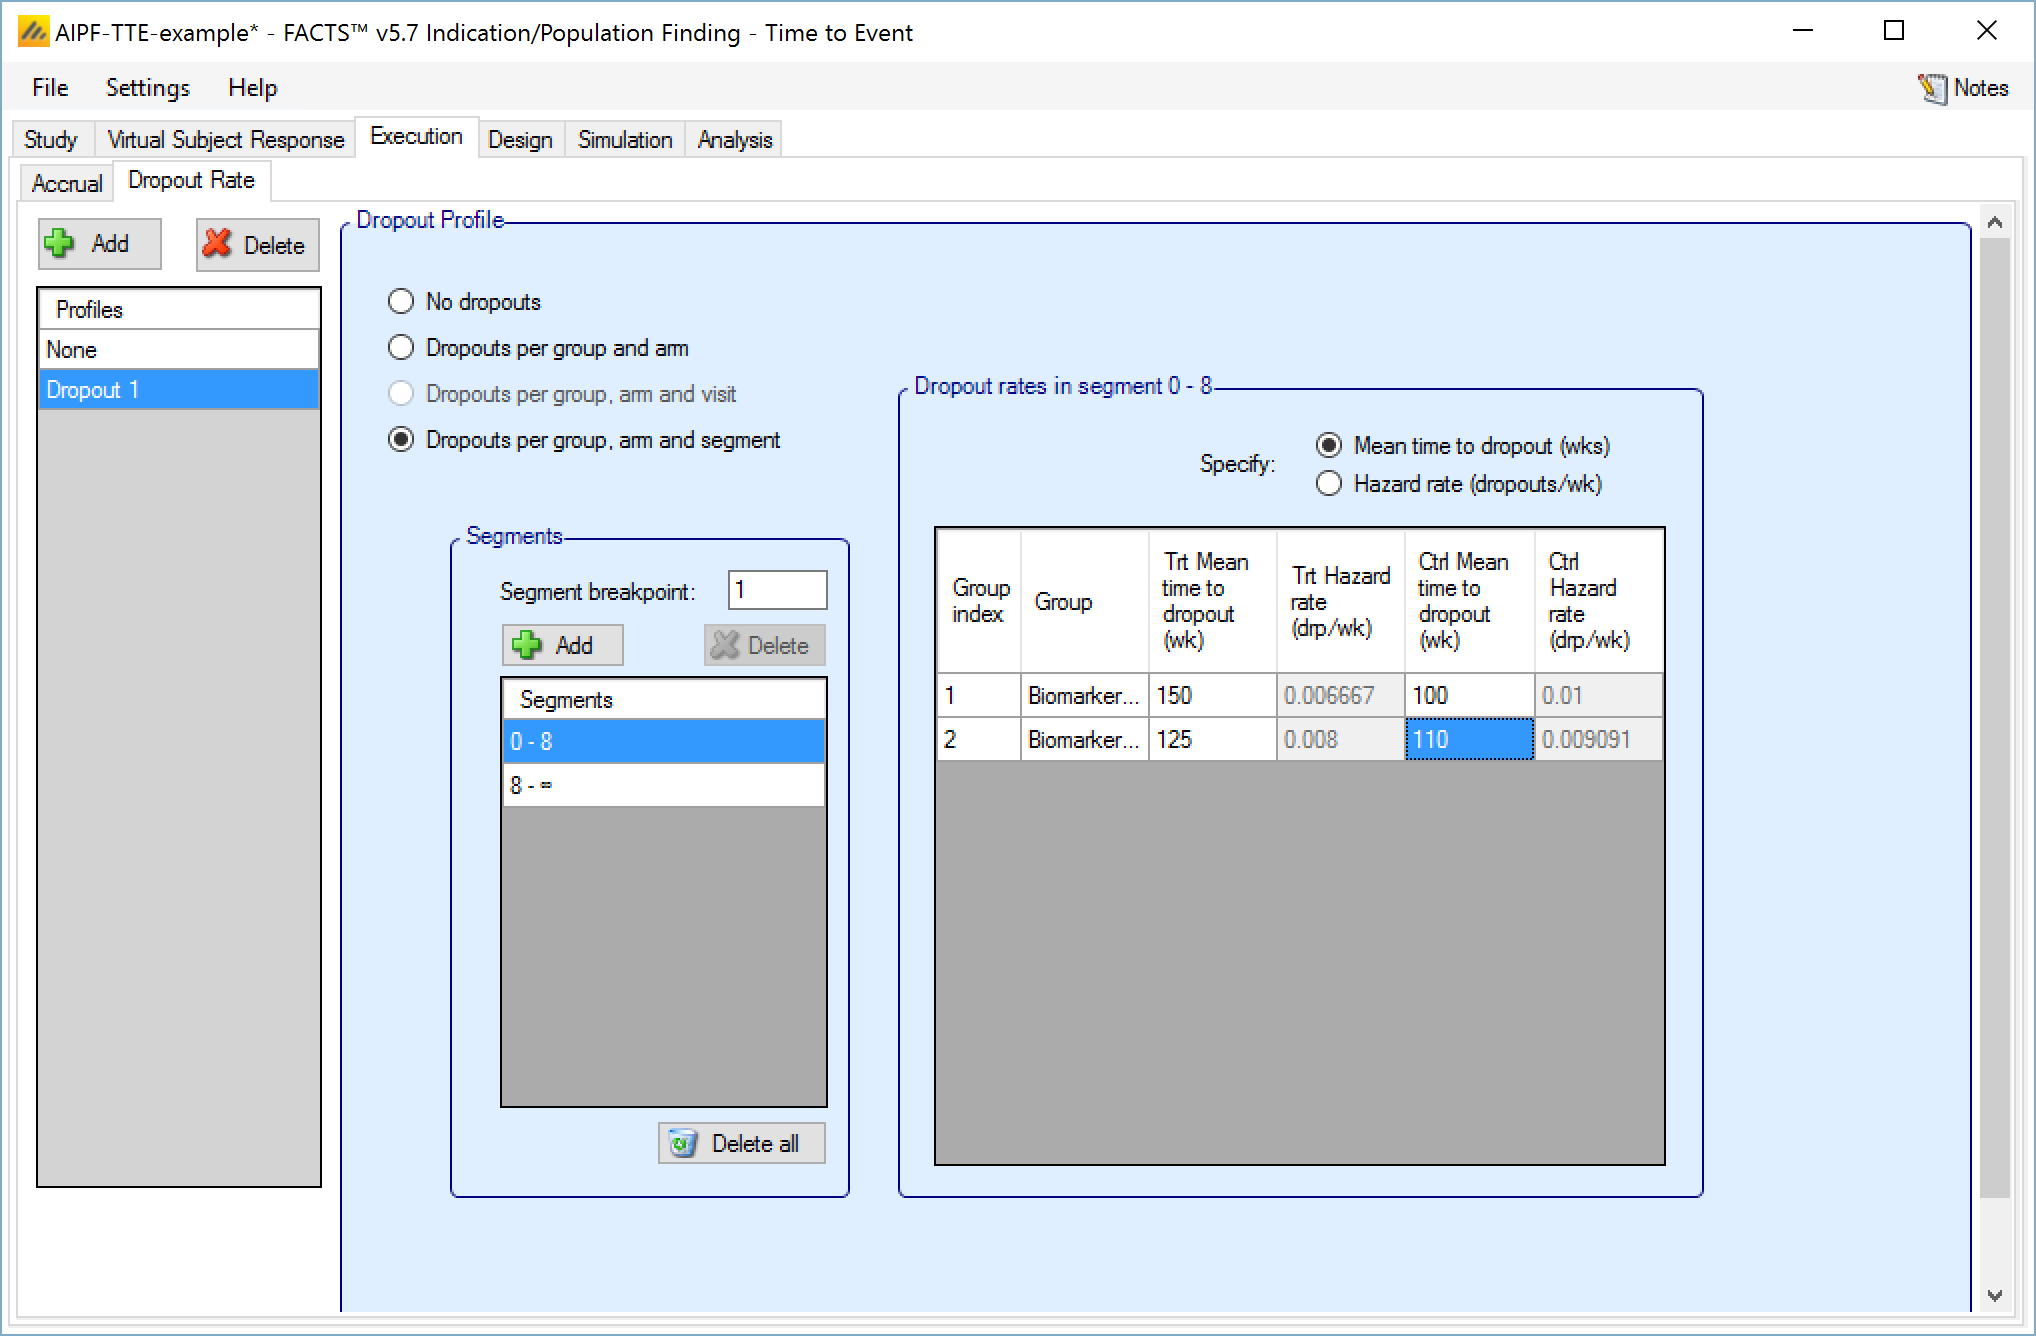The height and width of the screenshot is (1336, 2036).
Task: Choose Hazard rate (dropouts/wk) option
Action: 1329,484
